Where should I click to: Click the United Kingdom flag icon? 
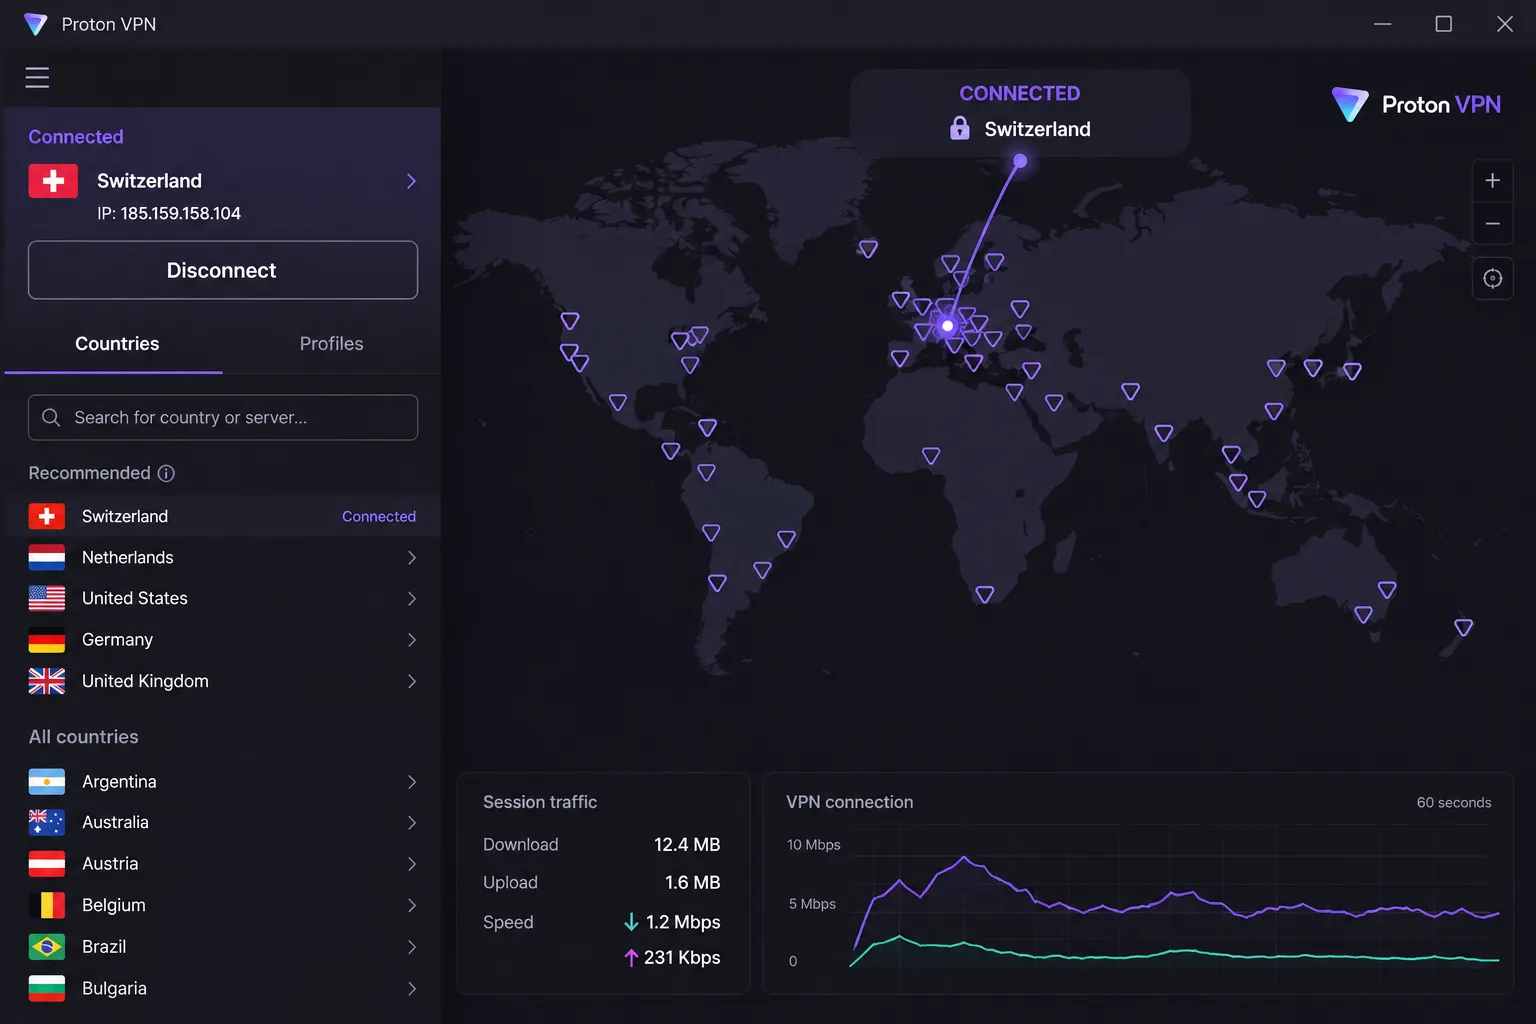tap(47, 681)
